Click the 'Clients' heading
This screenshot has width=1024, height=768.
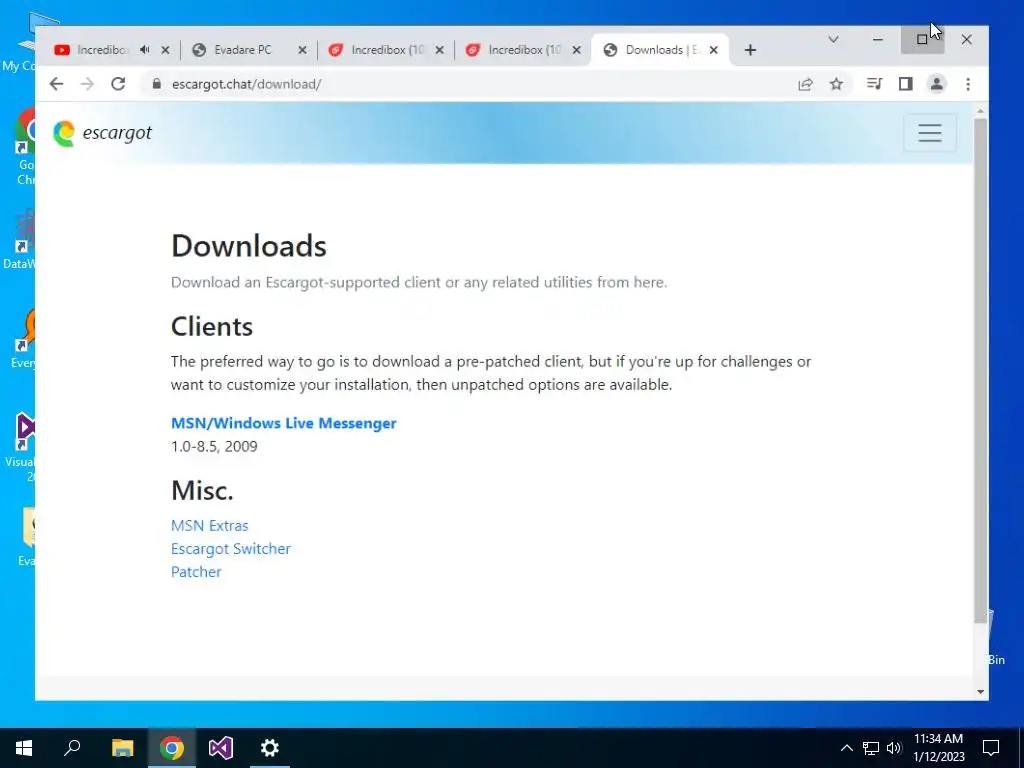[x=212, y=327]
